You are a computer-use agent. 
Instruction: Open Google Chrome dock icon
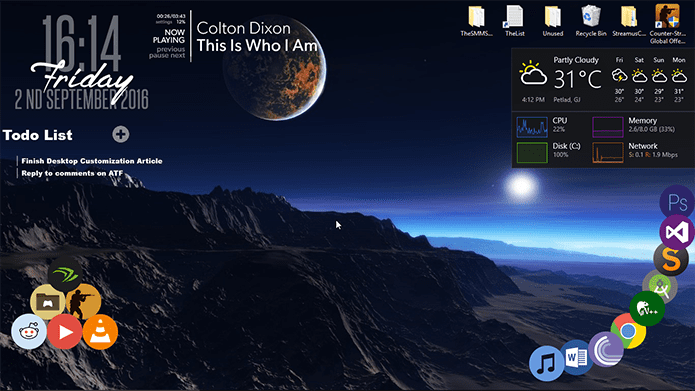[x=629, y=331]
